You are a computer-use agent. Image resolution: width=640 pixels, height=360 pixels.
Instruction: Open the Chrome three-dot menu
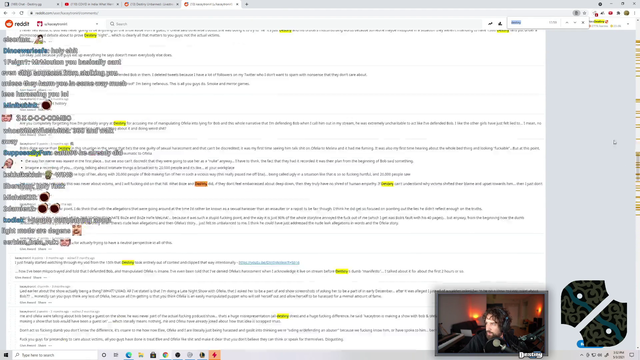coord(635,13)
